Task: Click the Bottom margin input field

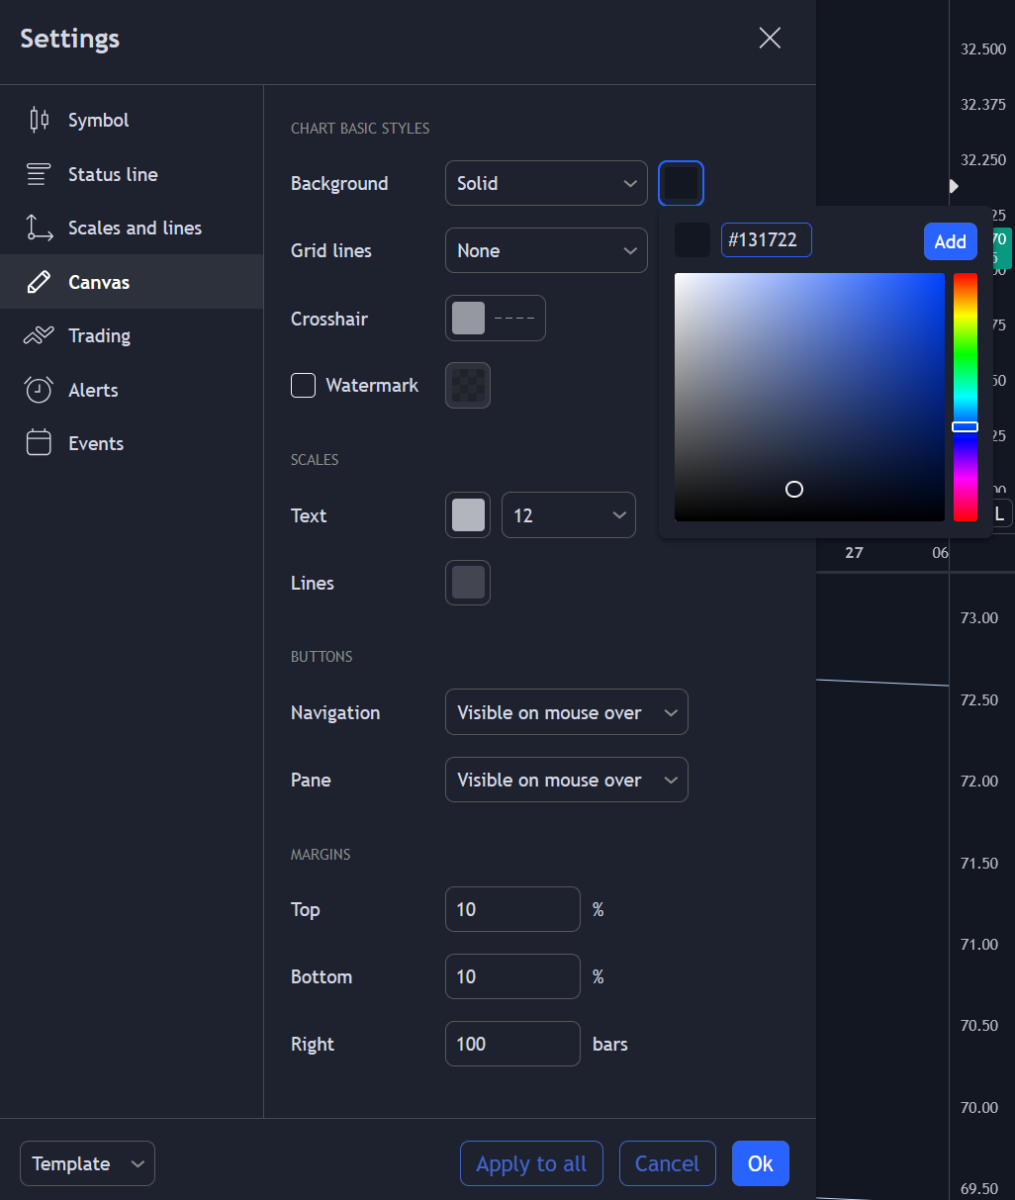Action: coord(512,976)
